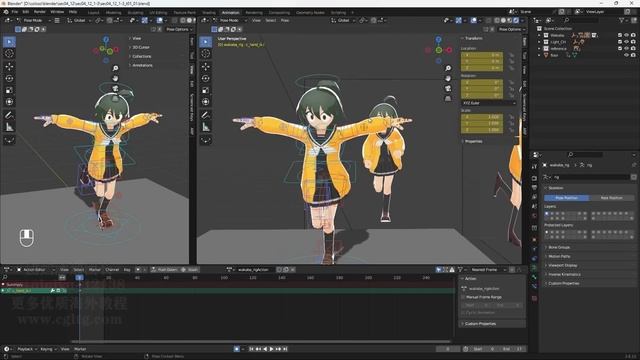Select the Scale tool in left viewport
This screenshot has width=640, height=360.
click(x=9, y=90)
